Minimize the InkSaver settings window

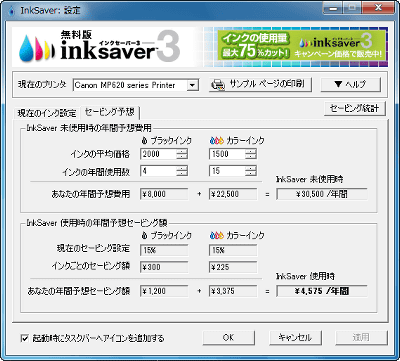pos(334,7)
